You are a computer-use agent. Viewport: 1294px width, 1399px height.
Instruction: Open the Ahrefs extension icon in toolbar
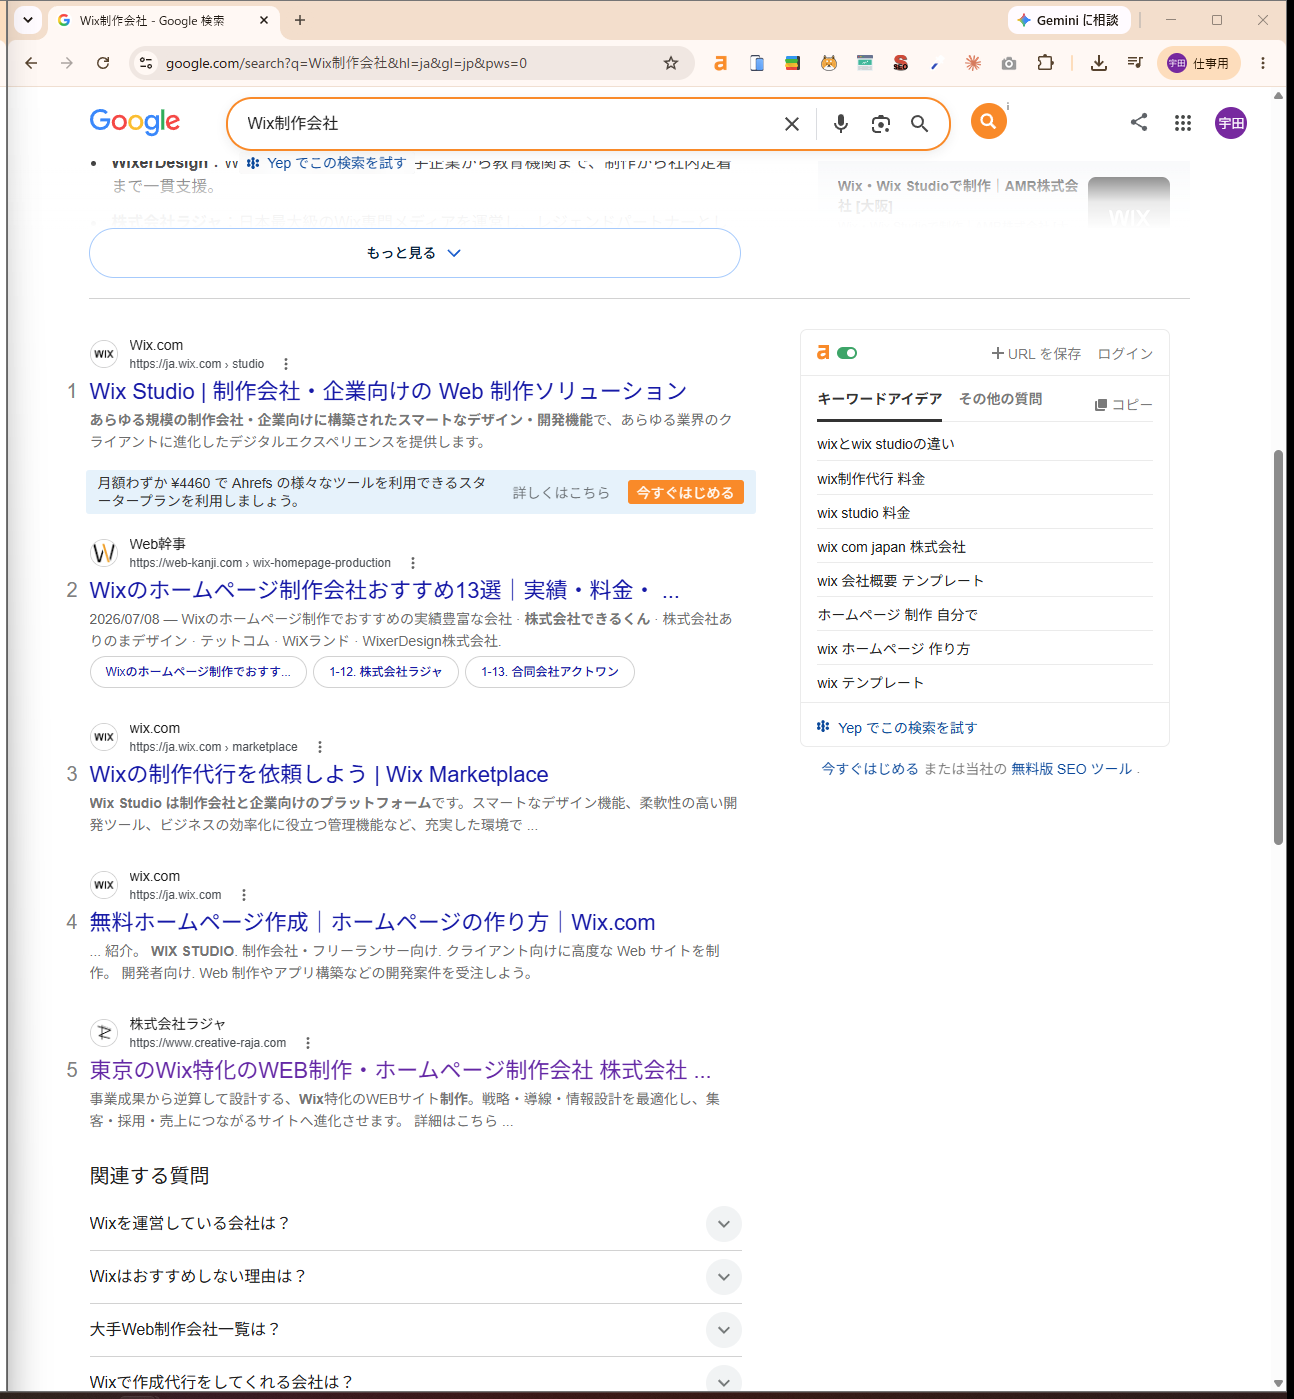pyautogui.click(x=720, y=63)
